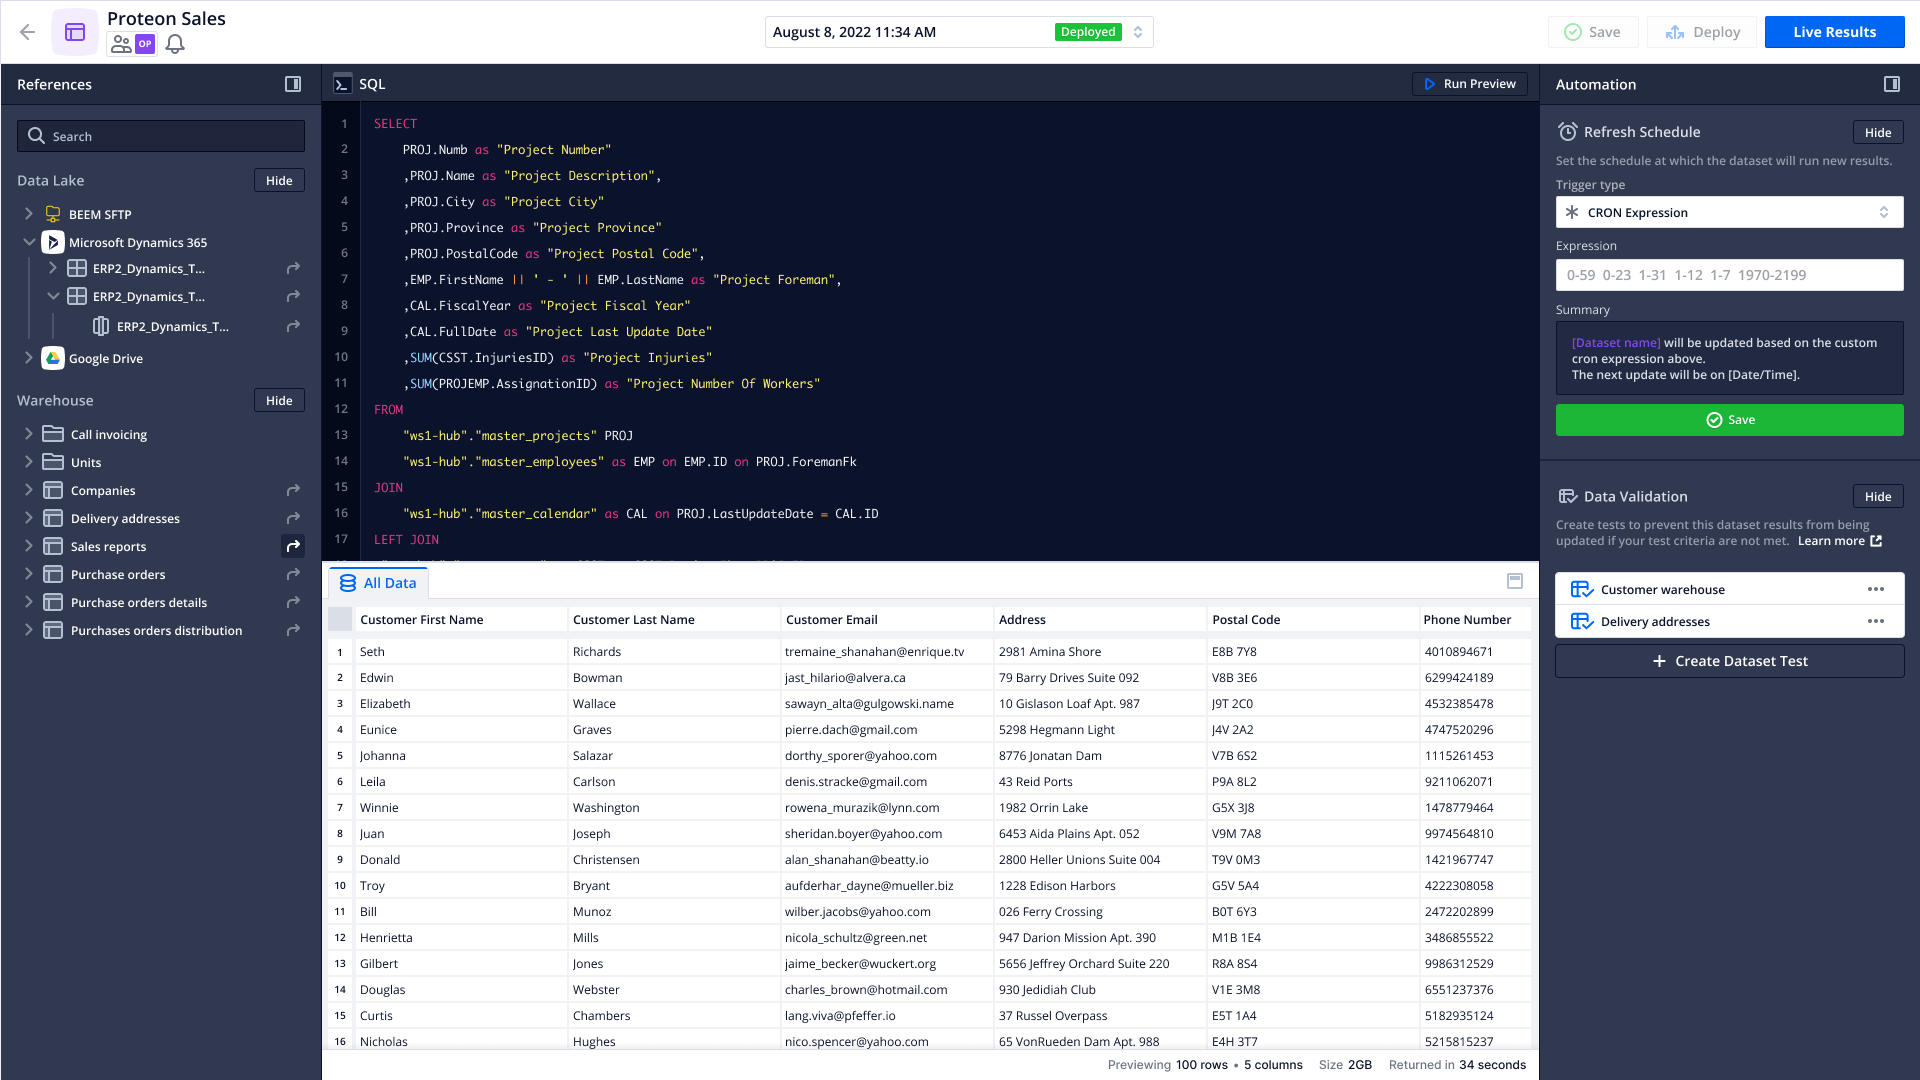
Task: Click the OP user badge next to Proteon Sales
Action: 143,44
